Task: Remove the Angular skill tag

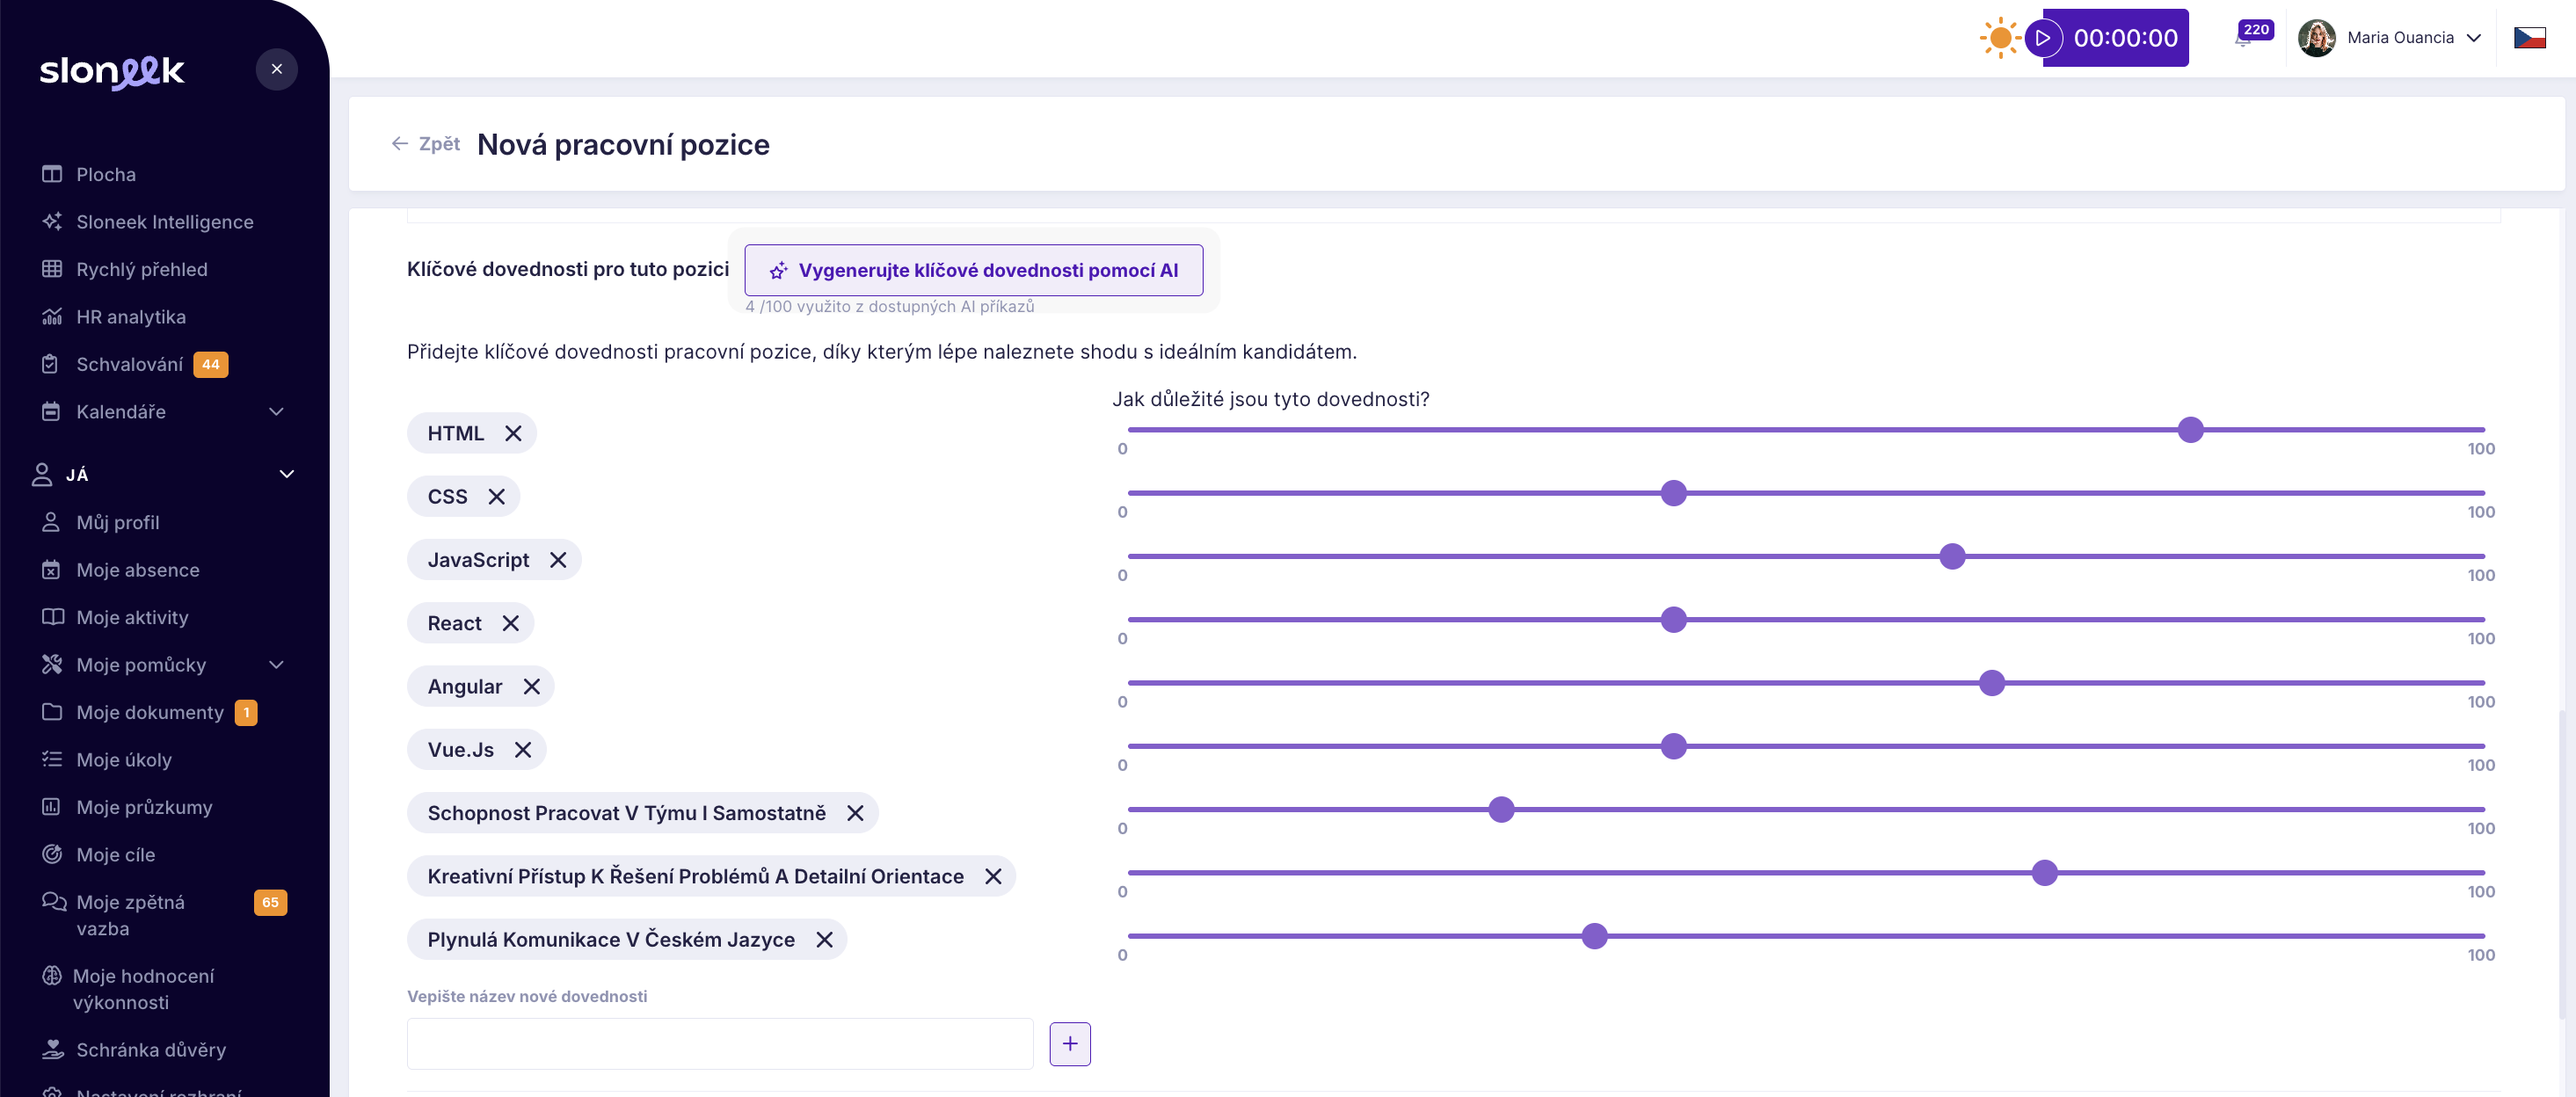Action: (531, 686)
